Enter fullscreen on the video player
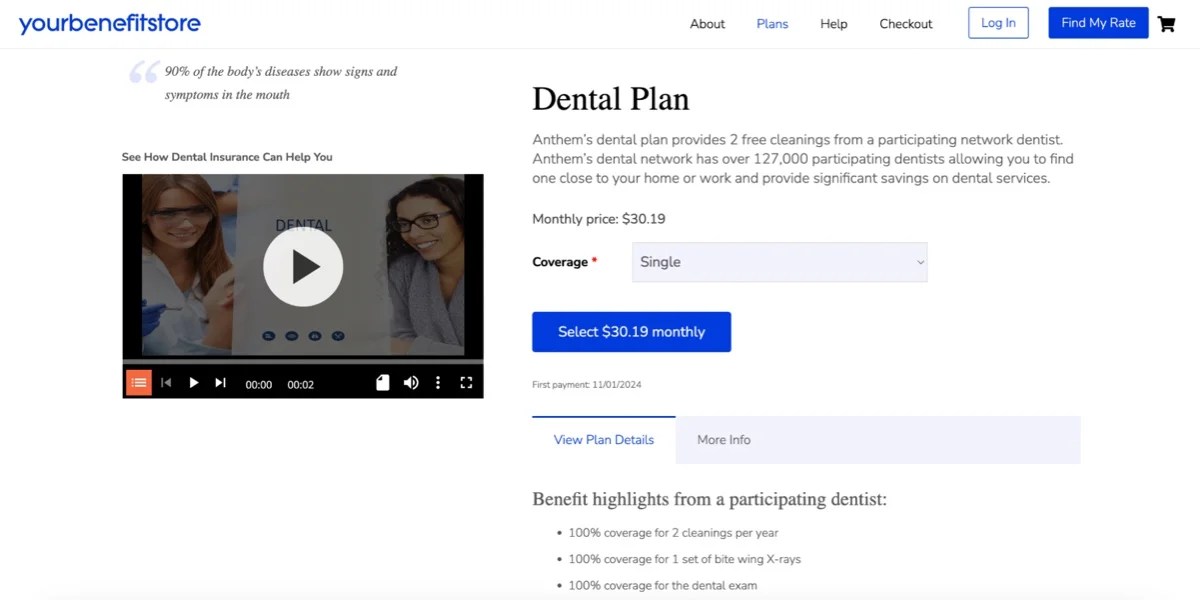 coord(464,382)
